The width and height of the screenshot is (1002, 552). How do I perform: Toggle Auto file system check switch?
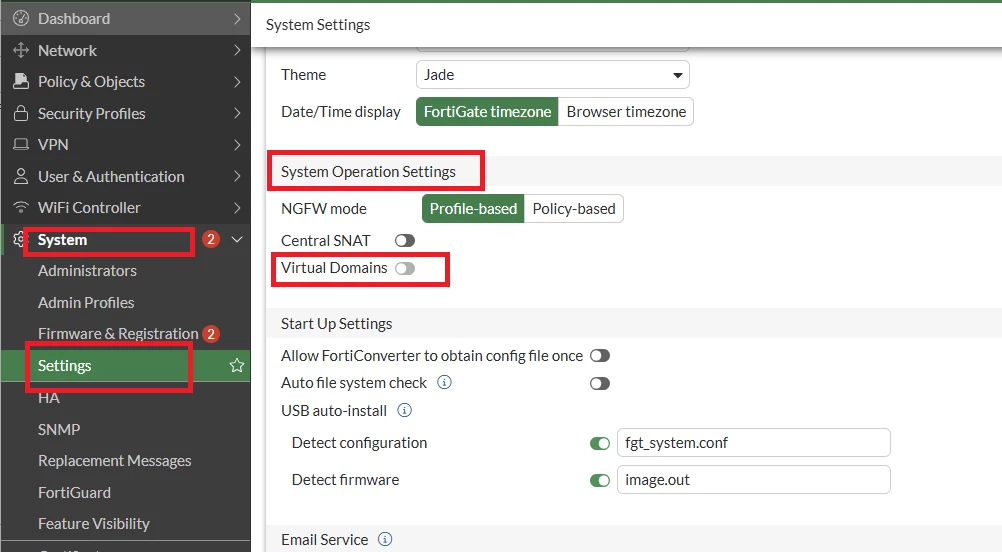[599, 383]
